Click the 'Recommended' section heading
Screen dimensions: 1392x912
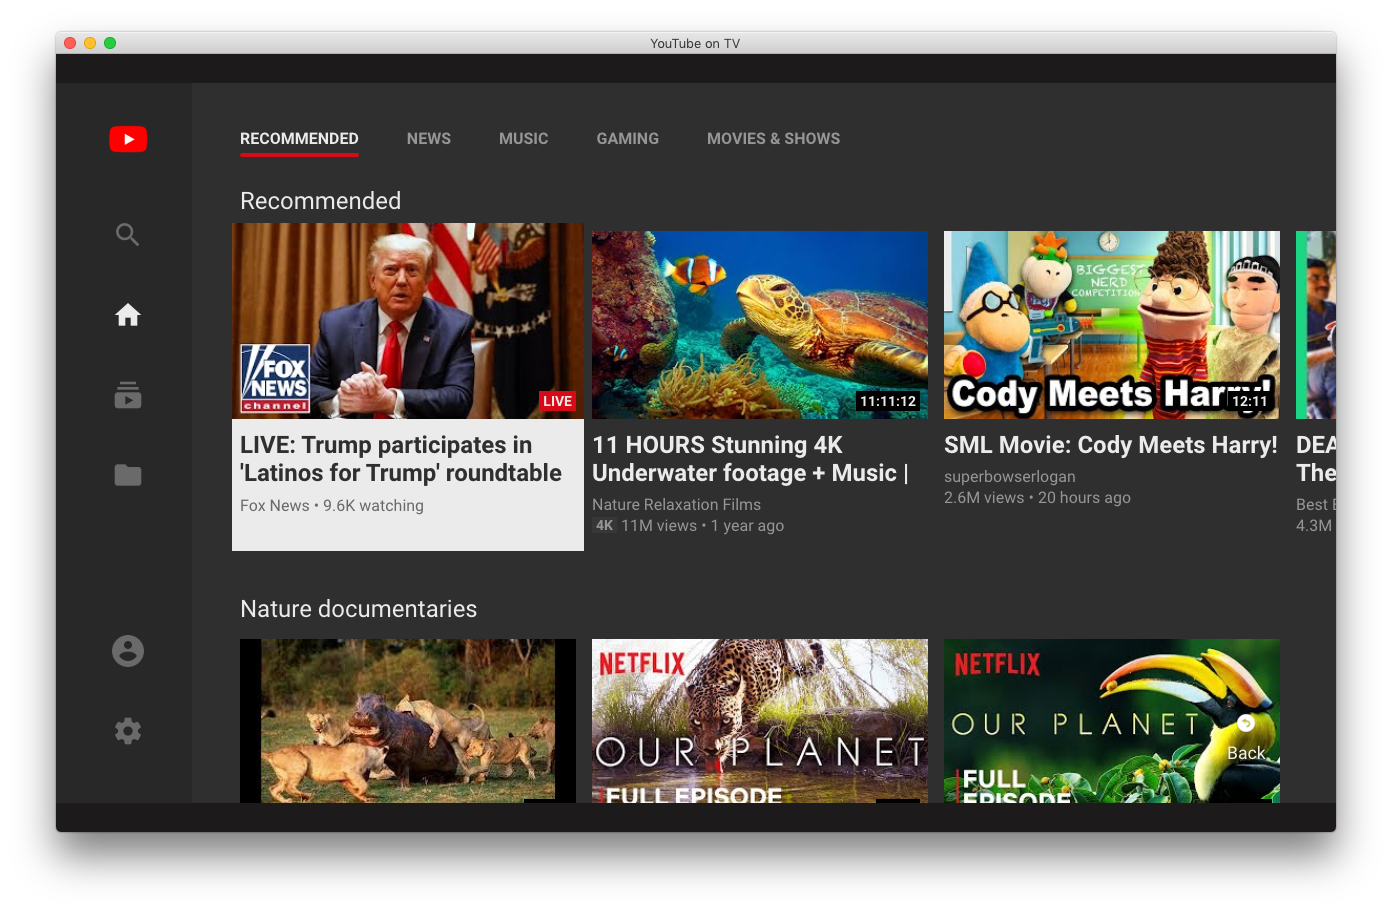[x=321, y=201]
